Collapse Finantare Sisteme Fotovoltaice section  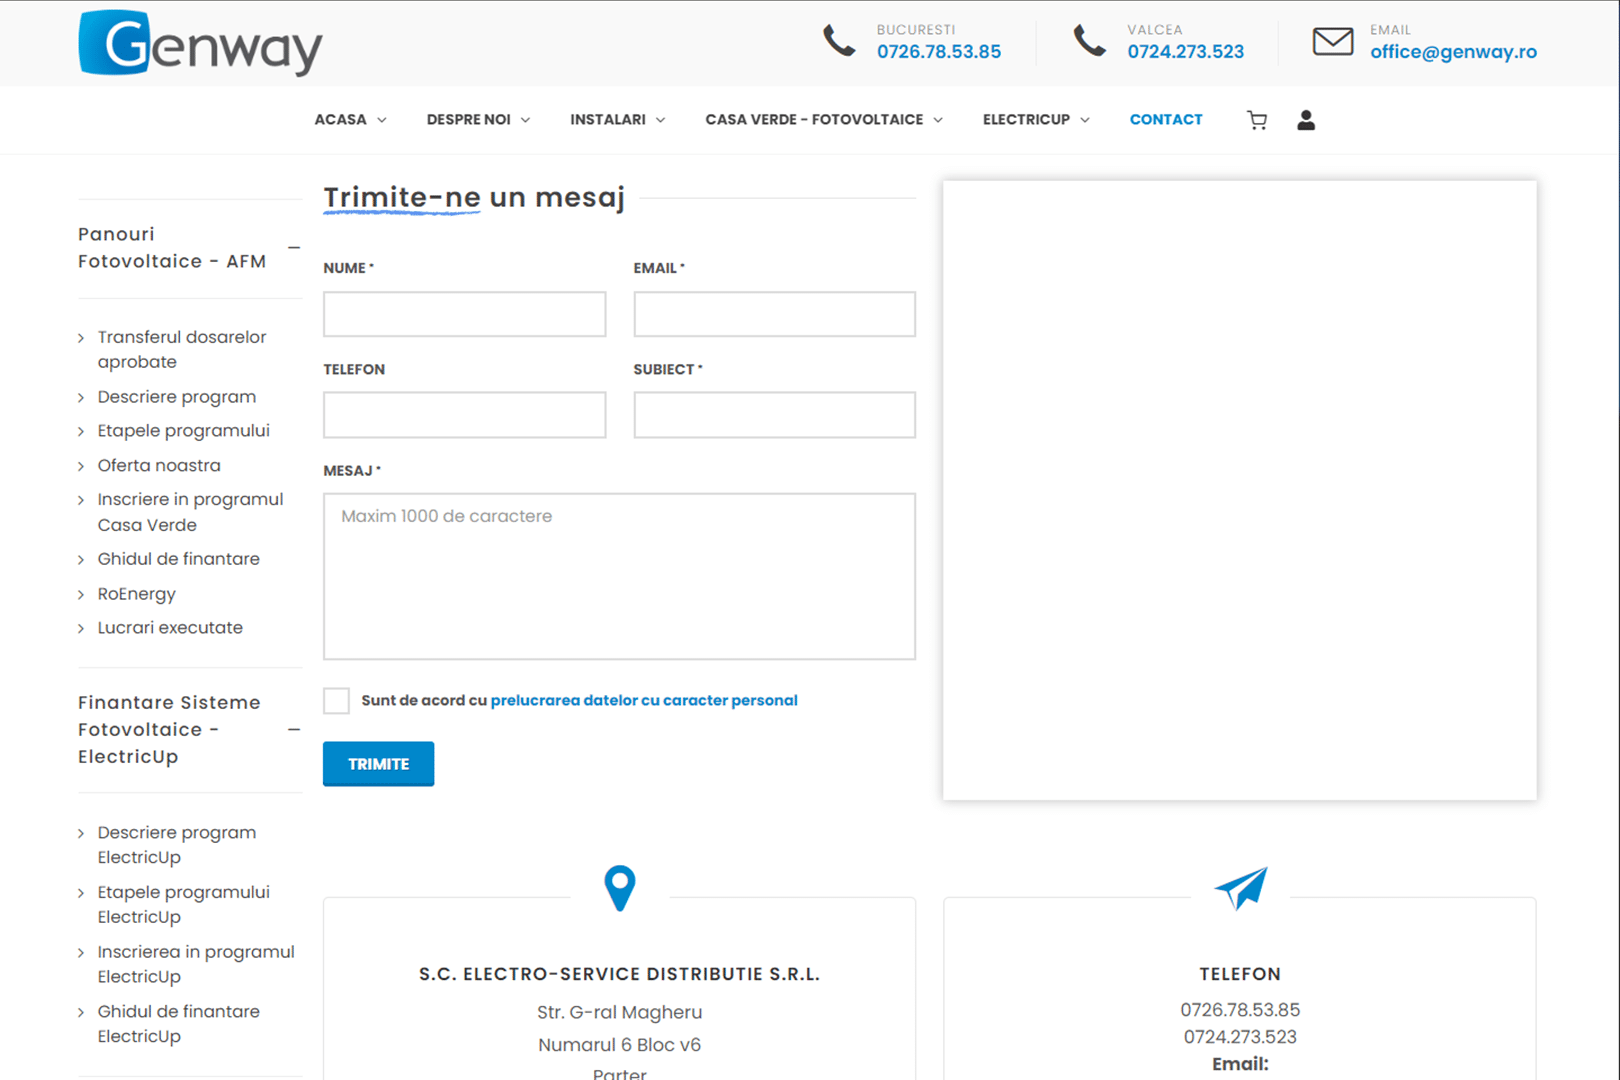coord(293,730)
